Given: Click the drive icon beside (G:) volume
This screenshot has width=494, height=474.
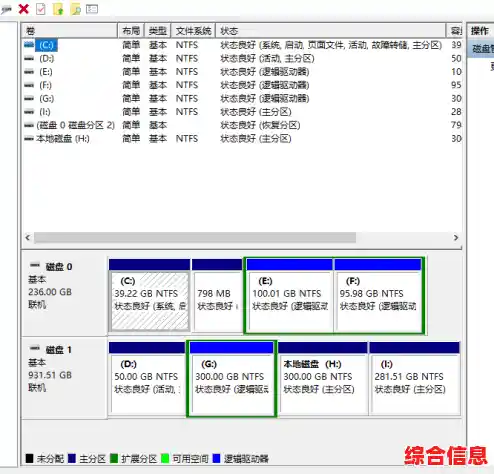Looking at the screenshot, I should (x=29, y=98).
